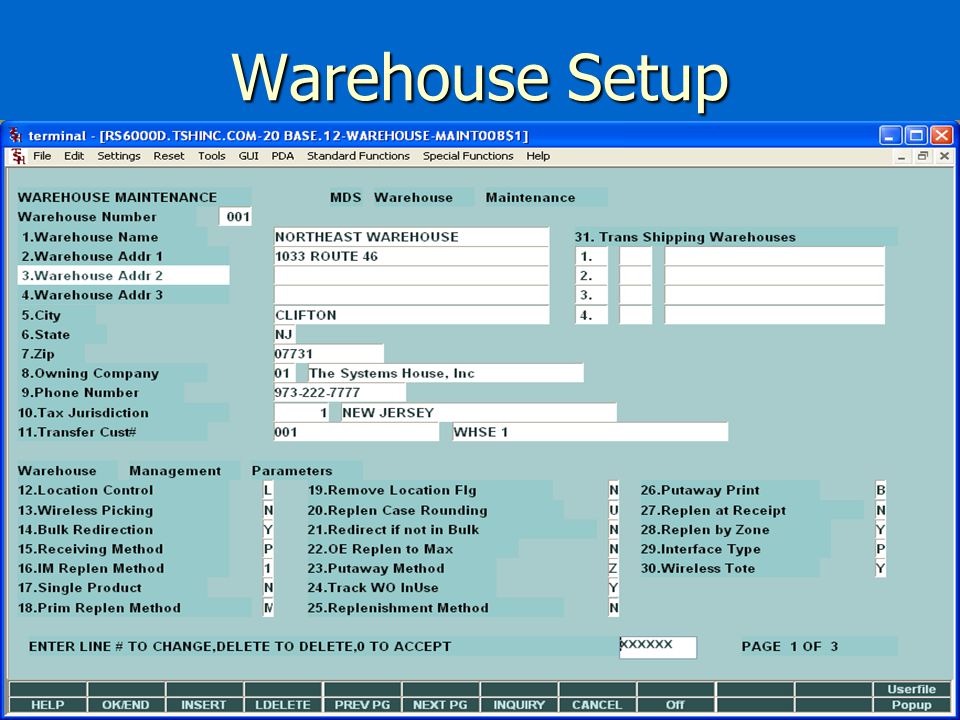The width and height of the screenshot is (960, 720).
Task: Click the NEW JERSEY jurisdiction description
Action: coord(479,413)
